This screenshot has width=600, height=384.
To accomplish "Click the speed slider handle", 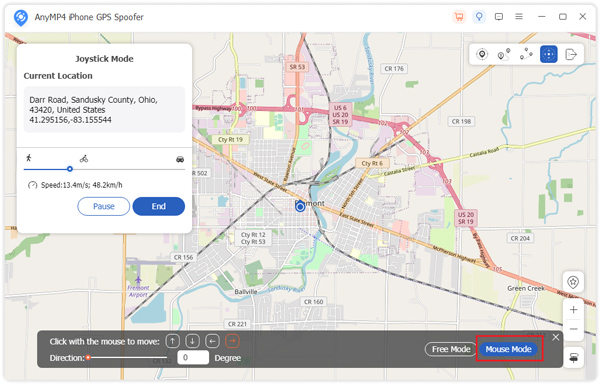I will point(70,169).
